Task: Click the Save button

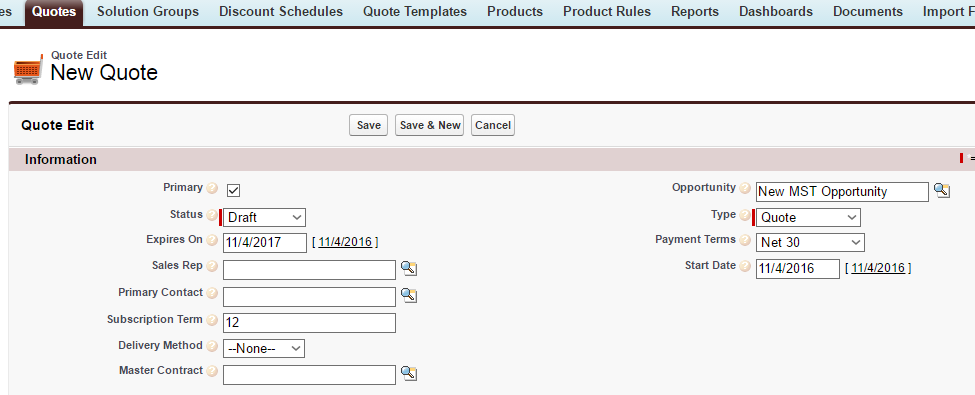Action: pos(369,125)
